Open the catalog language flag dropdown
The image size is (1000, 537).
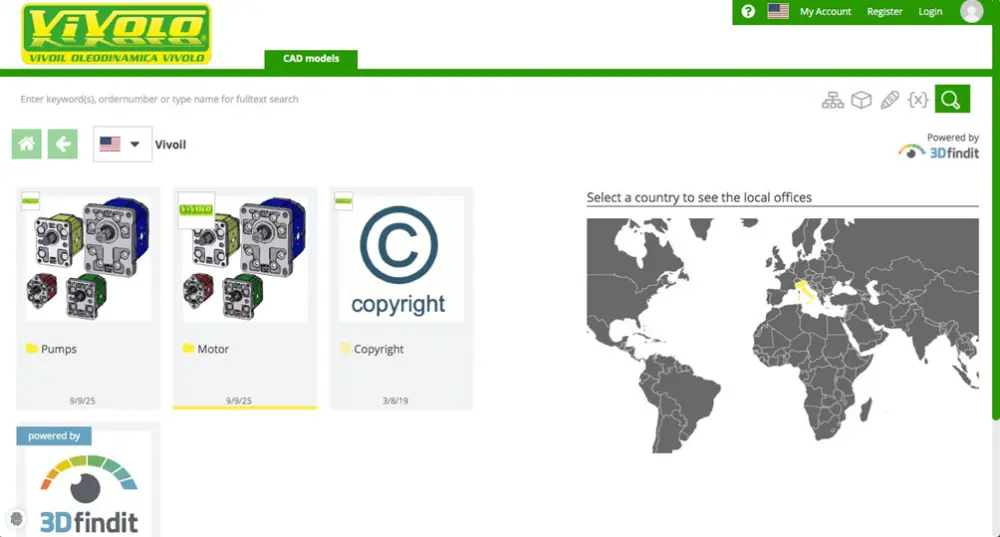pos(122,144)
